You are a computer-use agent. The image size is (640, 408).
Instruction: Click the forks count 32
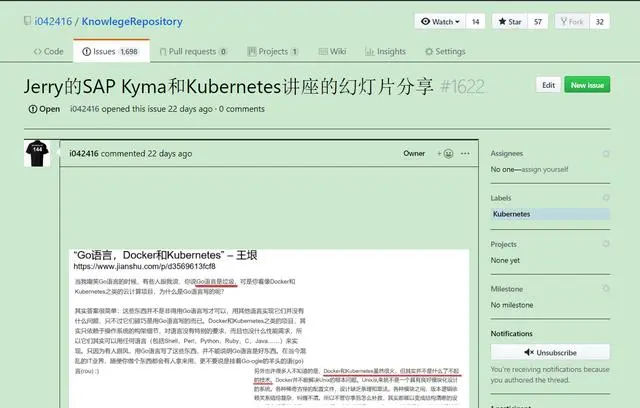pos(599,22)
